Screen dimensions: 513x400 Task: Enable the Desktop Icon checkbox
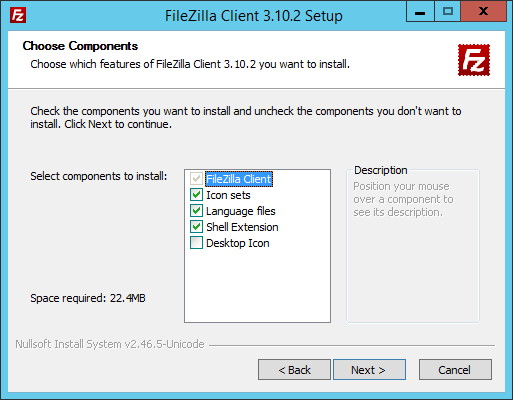pos(196,243)
